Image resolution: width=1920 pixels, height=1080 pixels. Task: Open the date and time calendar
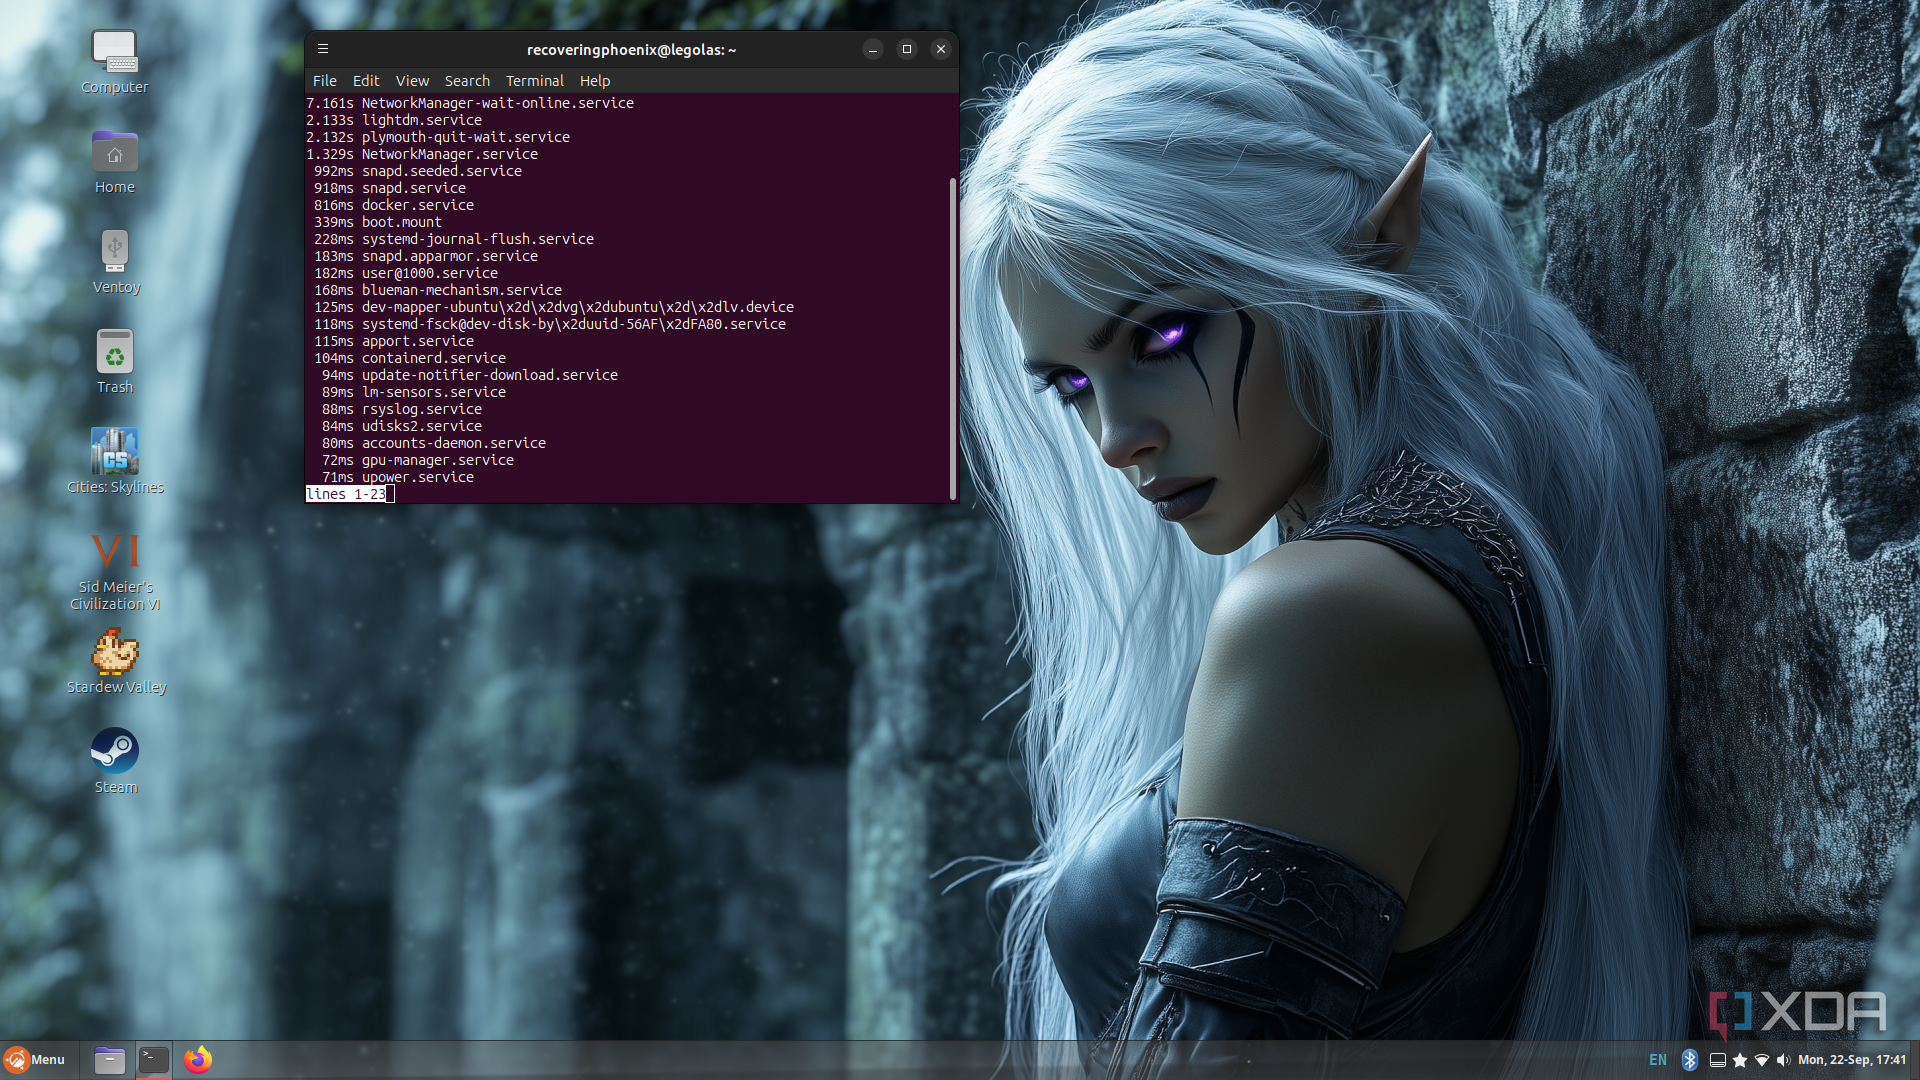click(1851, 1060)
